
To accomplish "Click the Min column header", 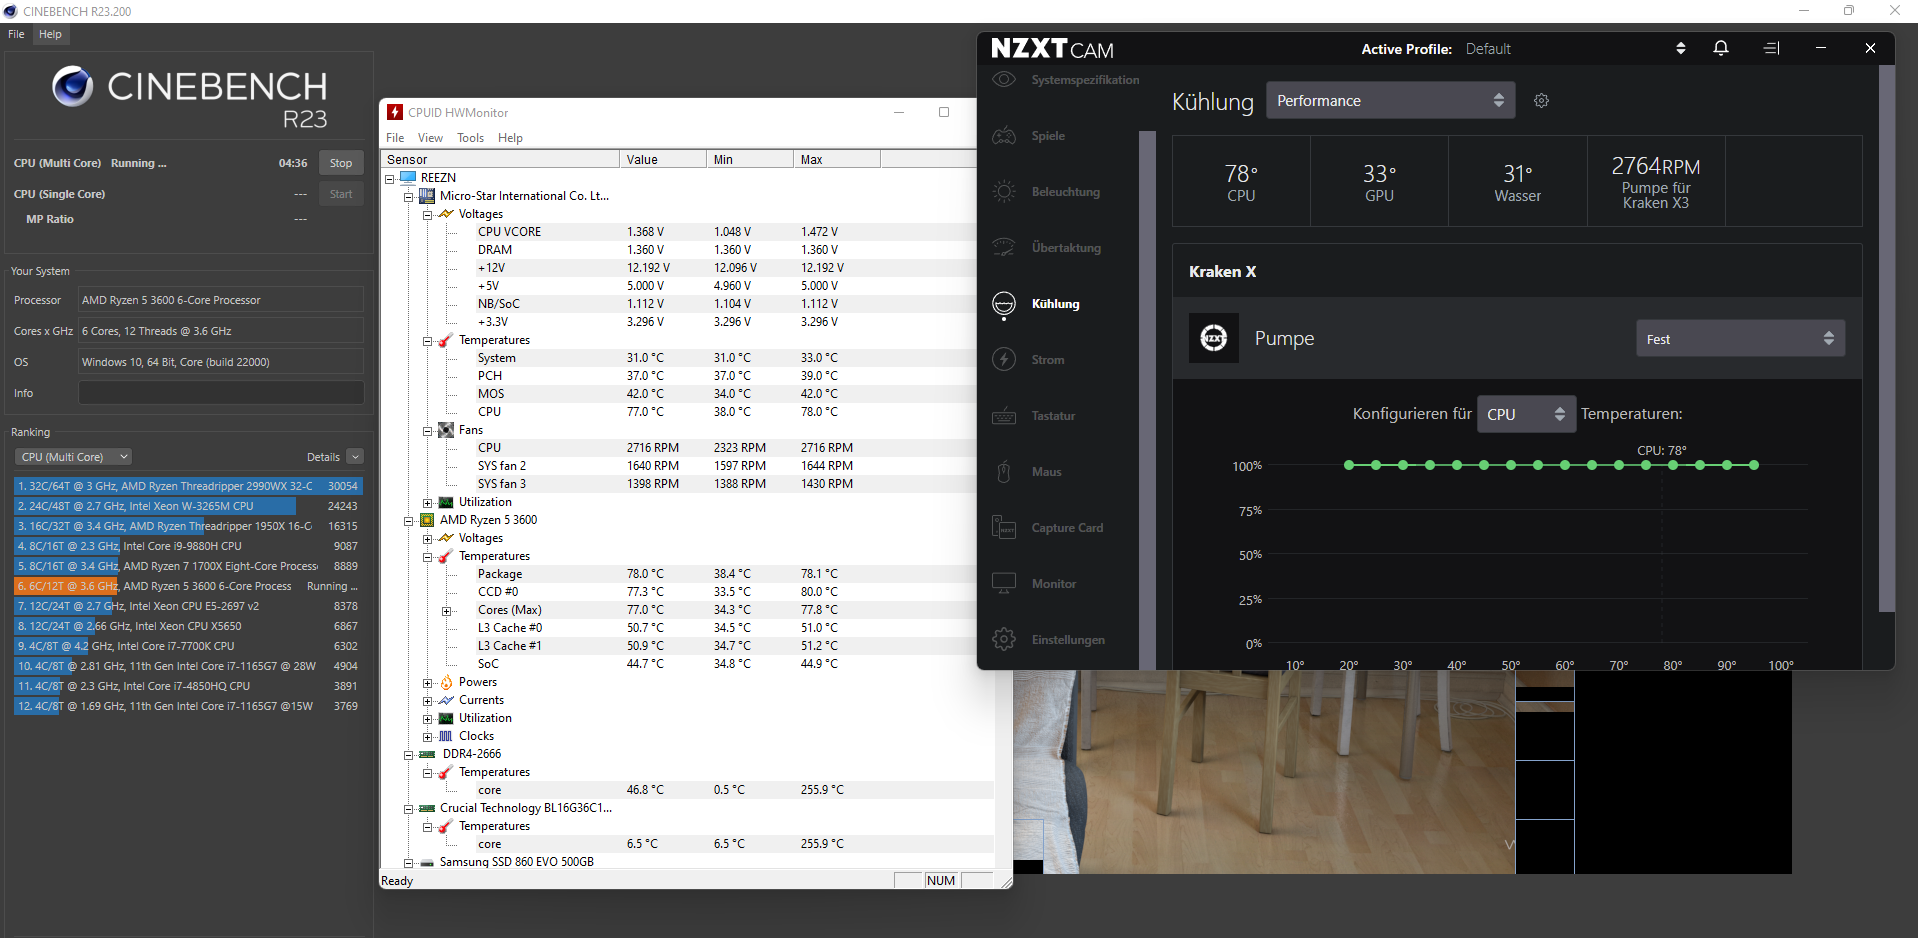I will click(749, 160).
